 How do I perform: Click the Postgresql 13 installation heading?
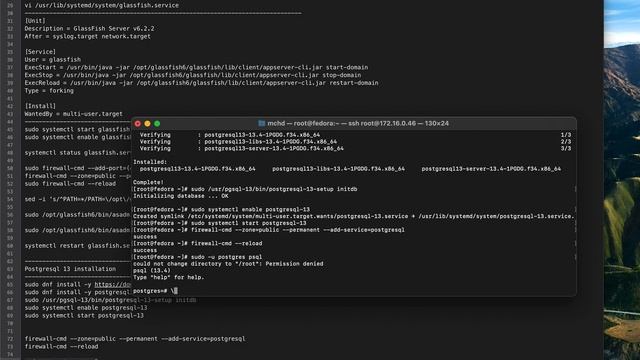pos(70,269)
